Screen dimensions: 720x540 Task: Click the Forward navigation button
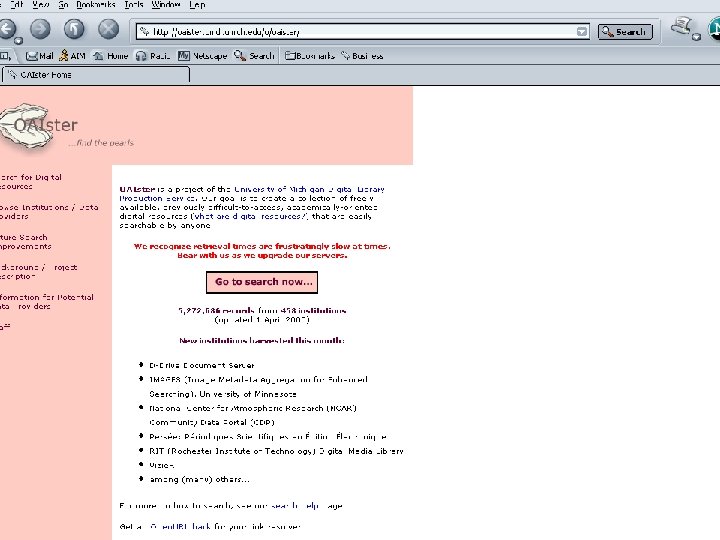tap(40, 29)
